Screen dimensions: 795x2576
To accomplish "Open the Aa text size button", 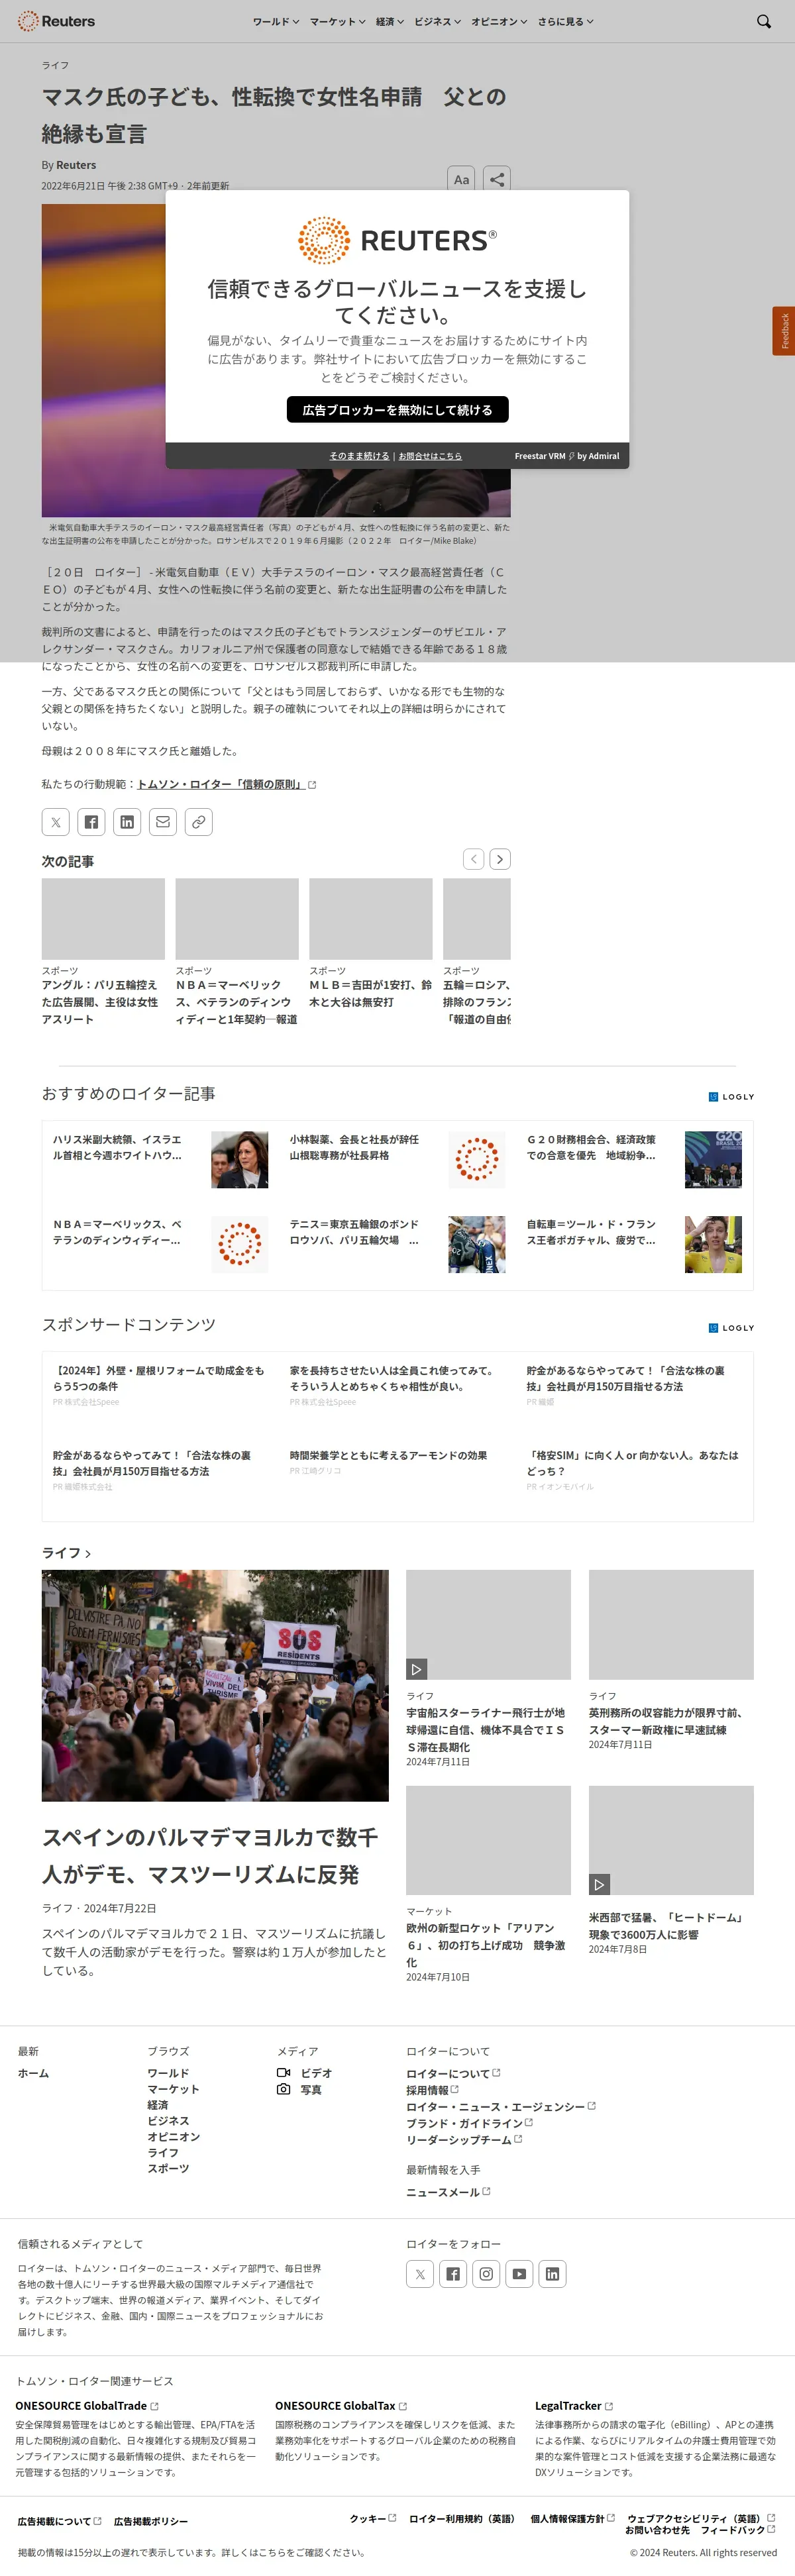I will pyautogui.click(x=461, y=180).
